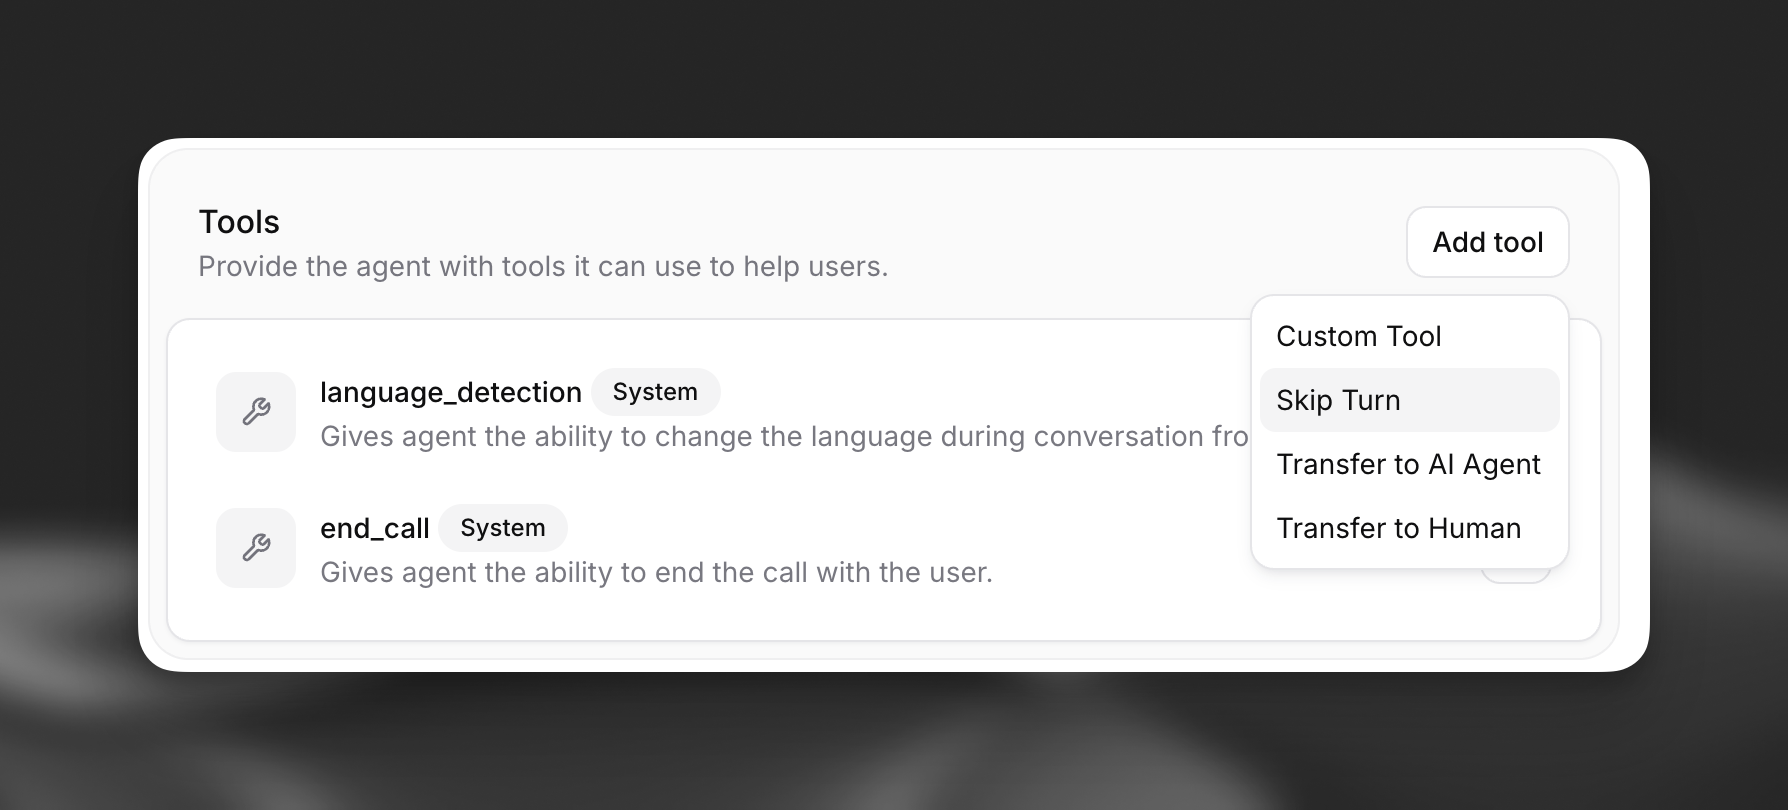Viewport: 1788px width, 810px height.
Task: Click the Add tool button
Action: tap(1487, 242)
